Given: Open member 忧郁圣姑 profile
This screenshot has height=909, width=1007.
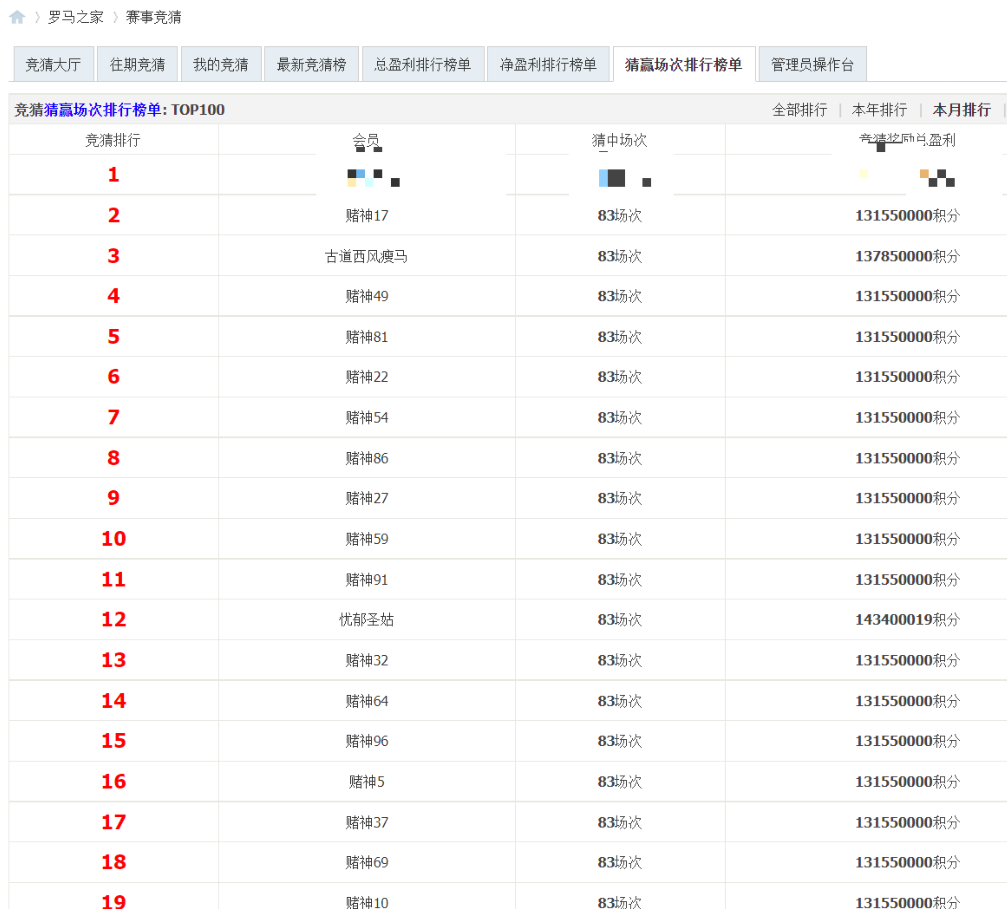Looking at the screenshot, I should click(366, 620).
